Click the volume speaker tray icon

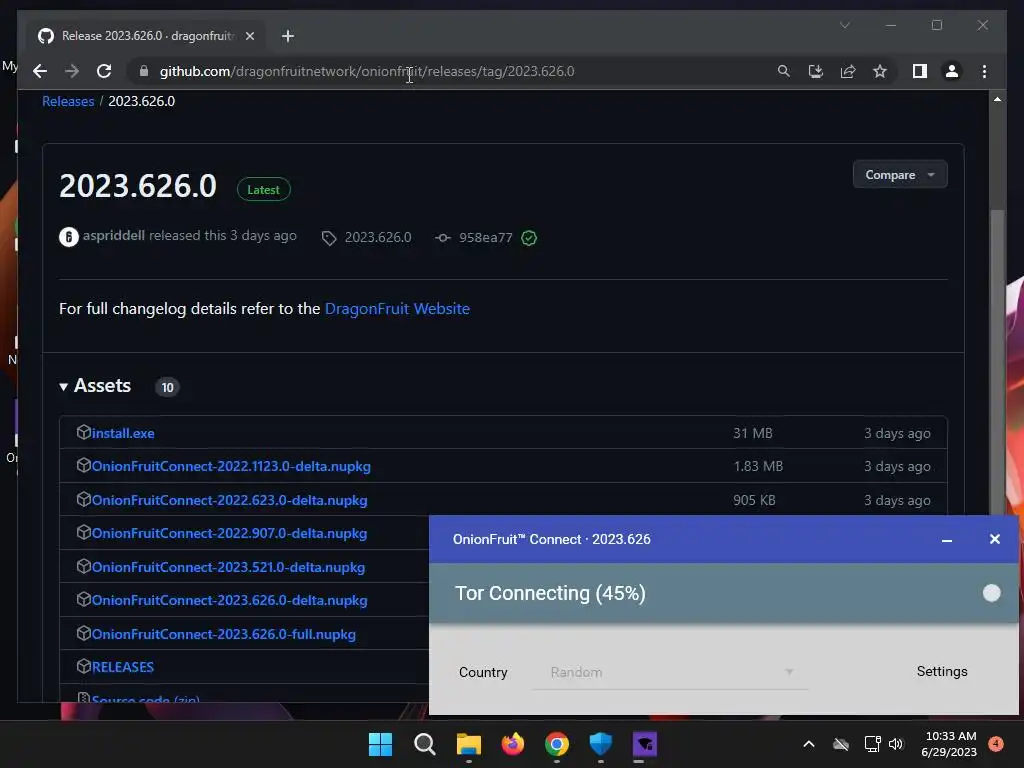(x=896, y=744)
